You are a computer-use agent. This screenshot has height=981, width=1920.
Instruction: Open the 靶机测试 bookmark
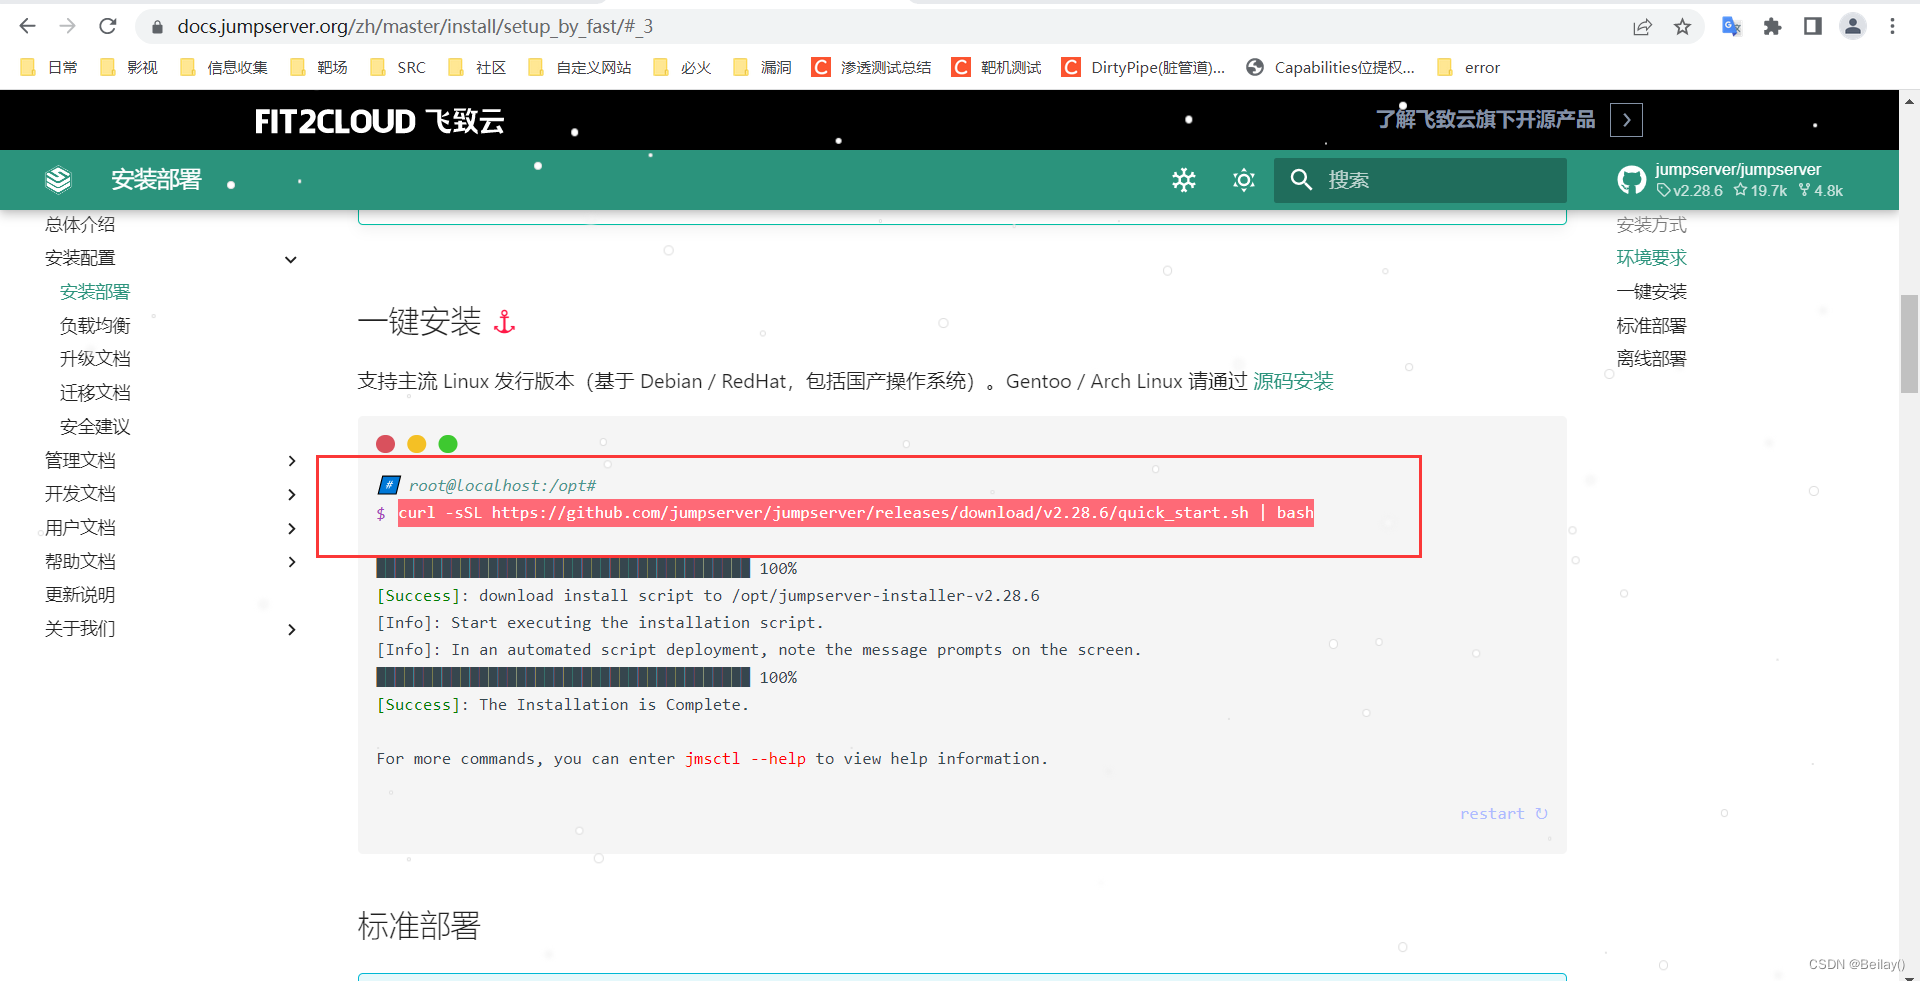[x=997, y=67]
